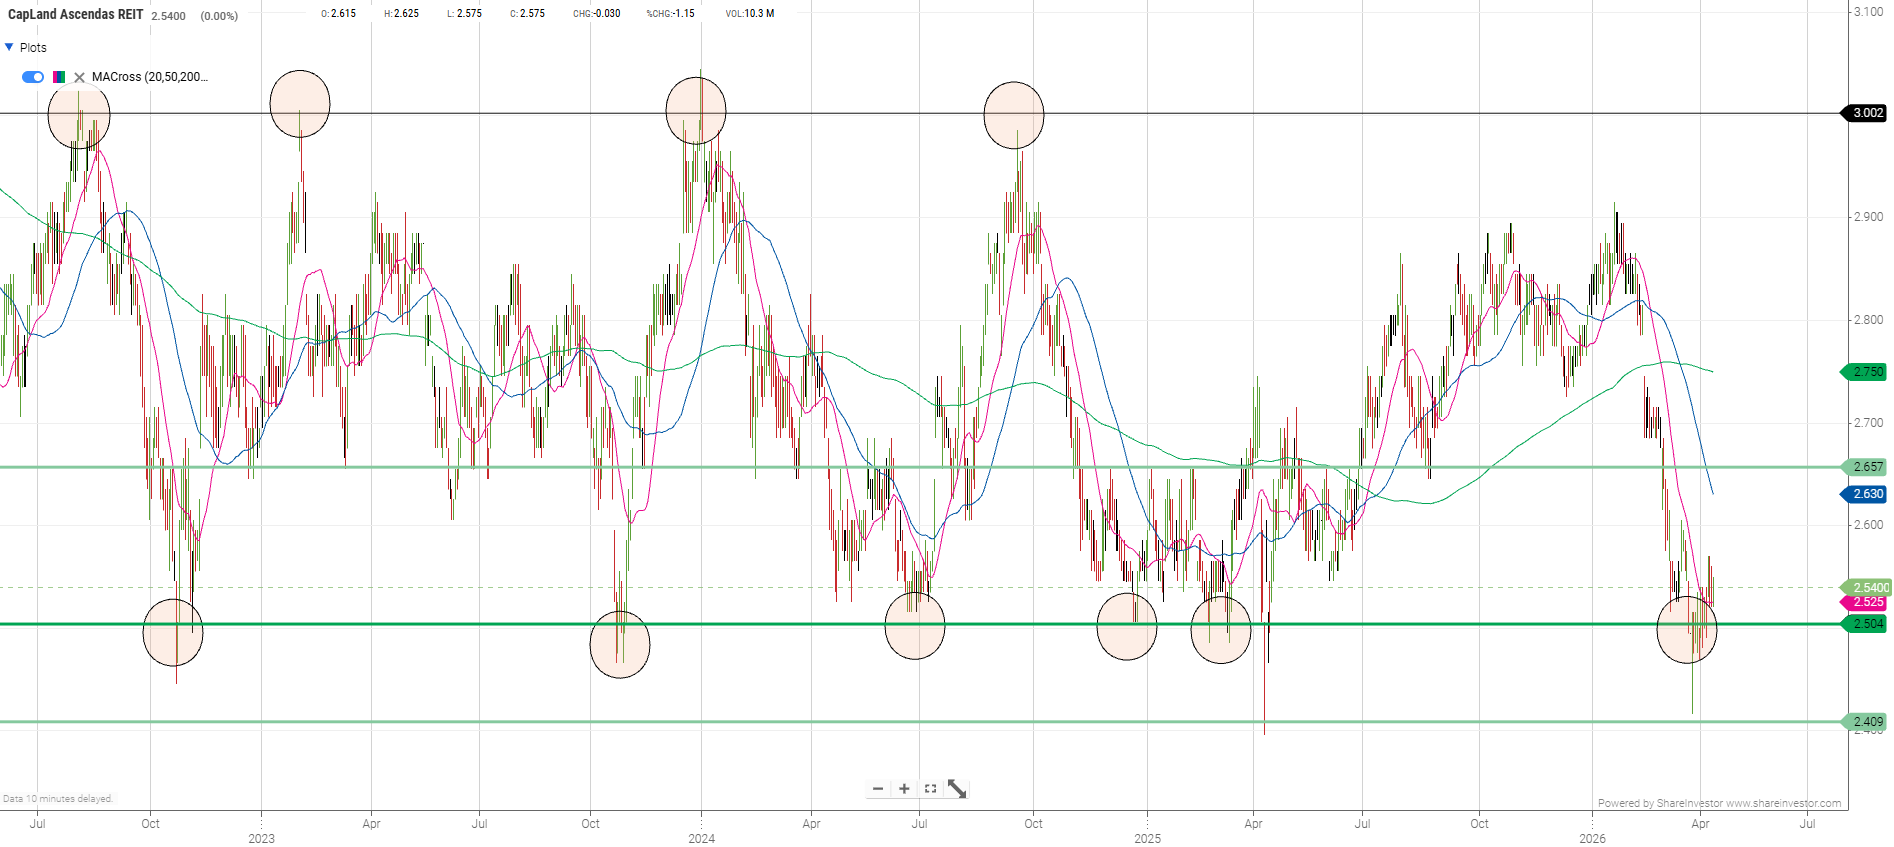1894x847 pixels.
Task: Select the black 3.002 price tag
Action: (x=1866, y=113)
